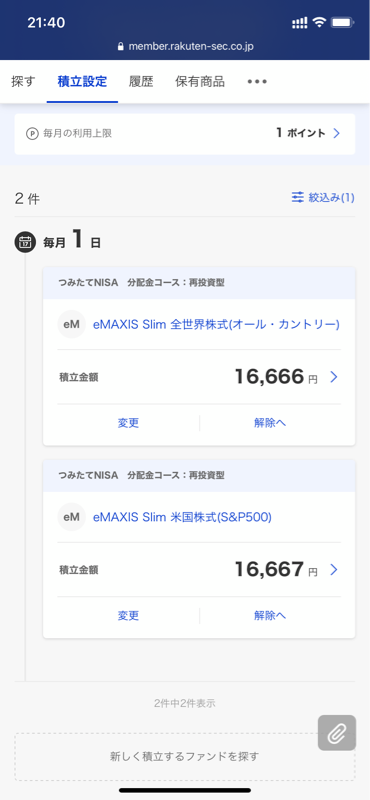Open eMAXIS Slim 全世界株式(オール・カントリー) link
The width and height of the screenshot is (370, 800).
click(216, 324)
